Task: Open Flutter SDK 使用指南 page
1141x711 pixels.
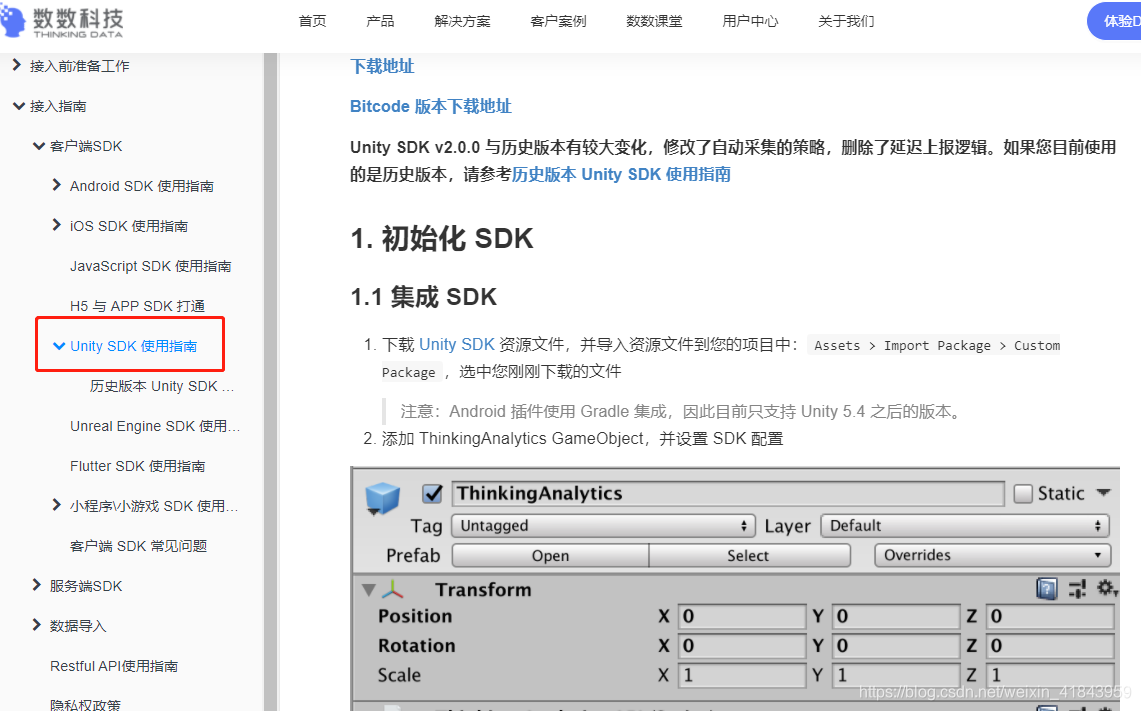Action: [x=138, y=466]
